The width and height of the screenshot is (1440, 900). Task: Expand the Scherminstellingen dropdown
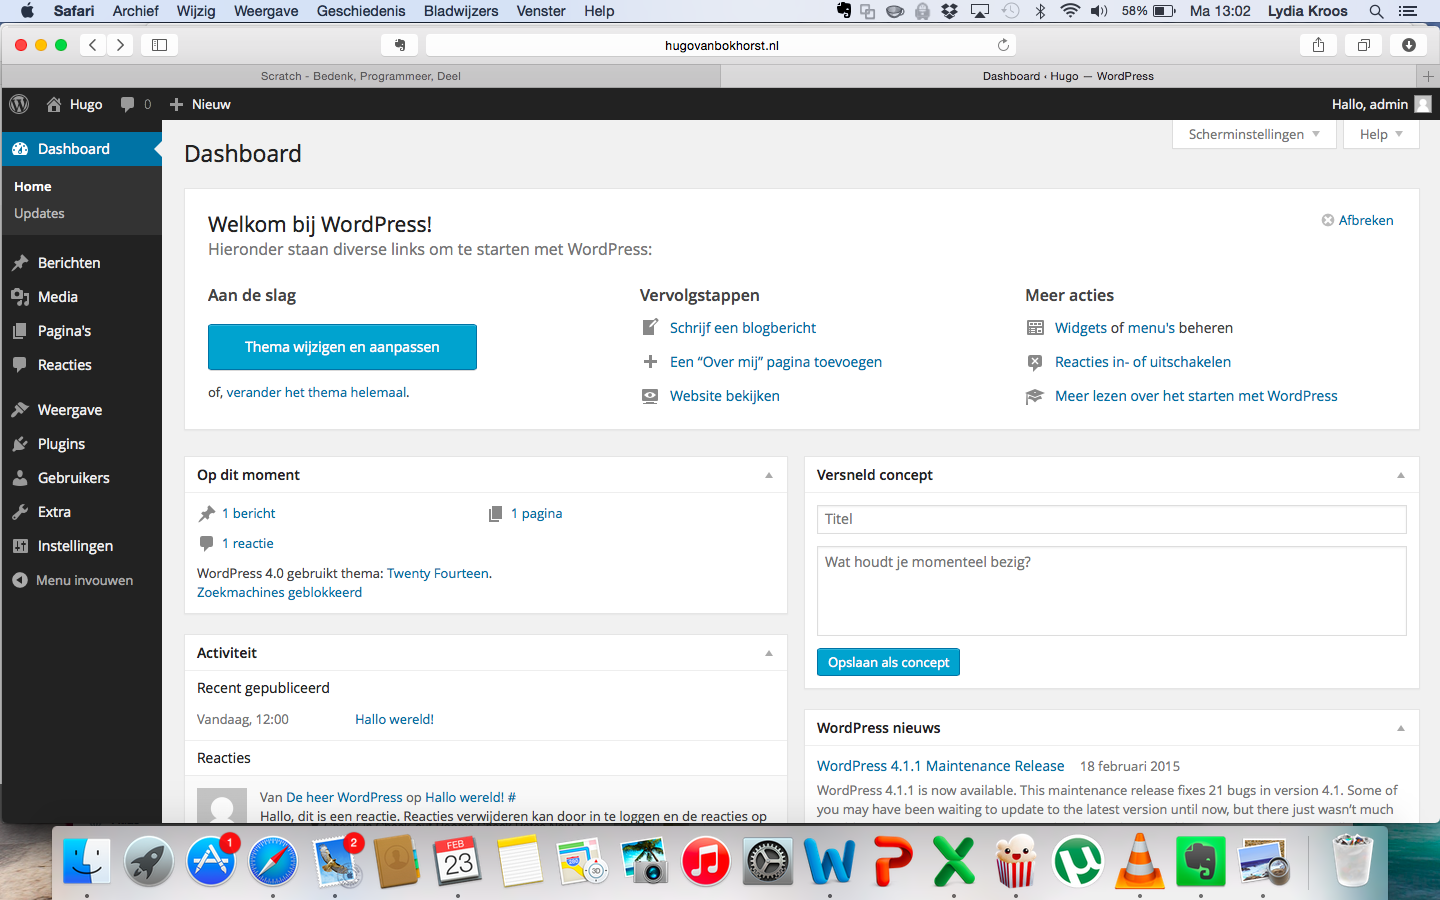(1254, 134)
